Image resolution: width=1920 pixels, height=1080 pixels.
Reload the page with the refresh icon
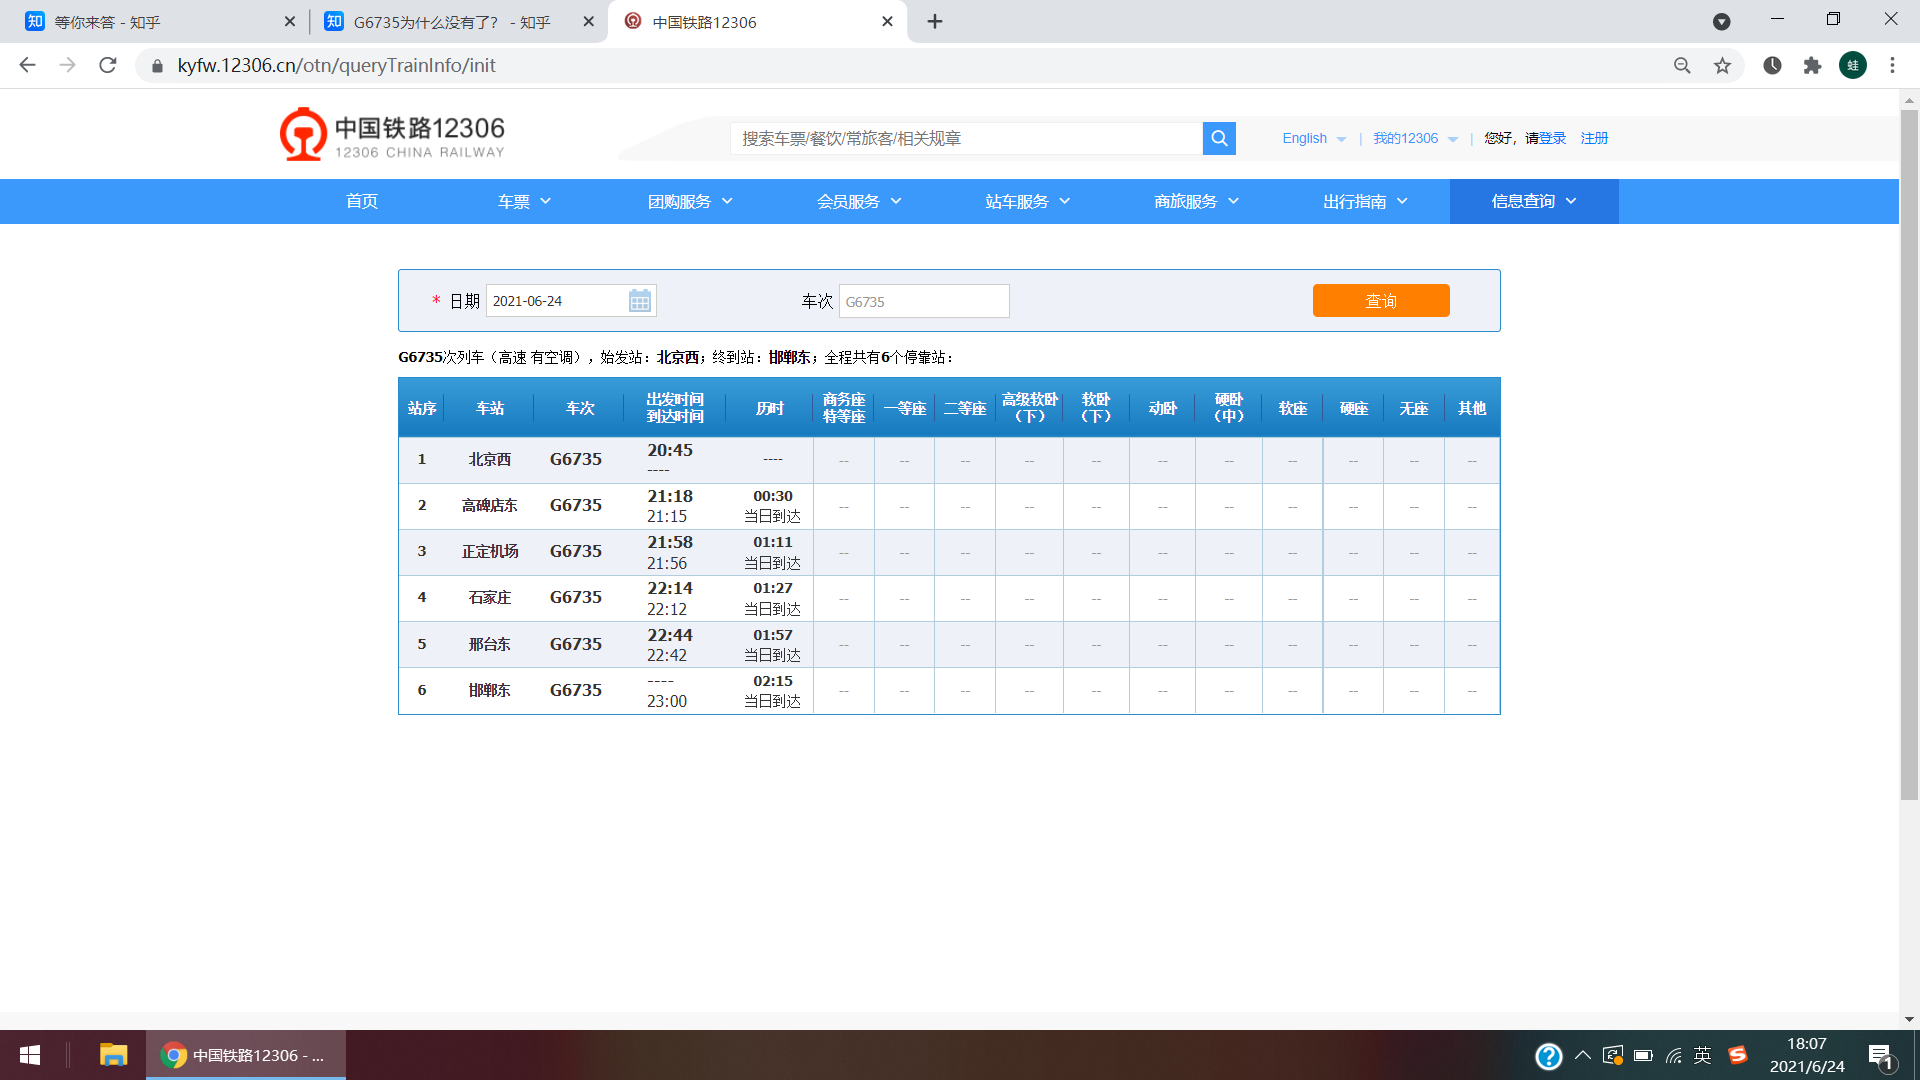pos(107,65)
